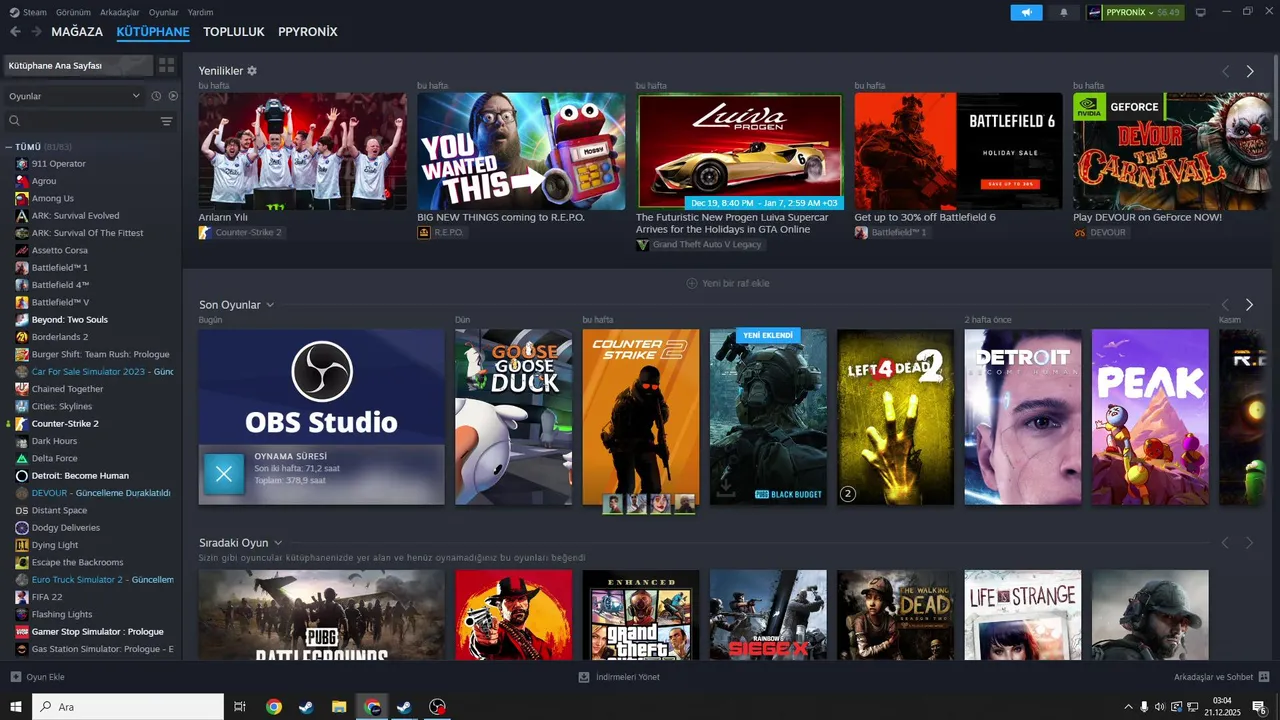This screenshot has width=1280, height=720.
Task: Open Red Dead Redemption 2 cover
Action: pos(513,614)
